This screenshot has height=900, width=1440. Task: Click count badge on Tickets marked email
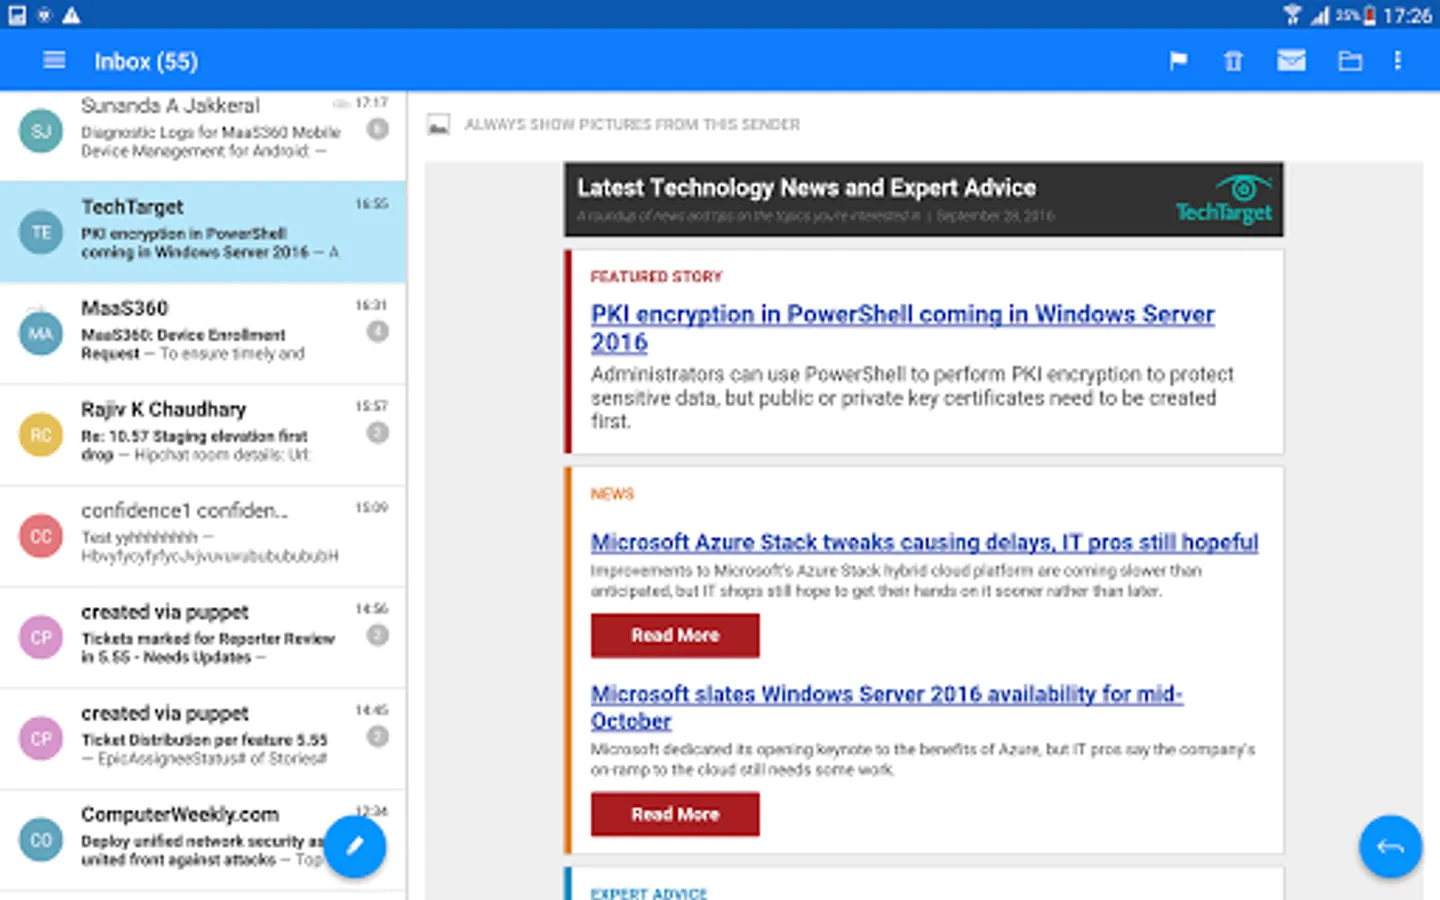point(377,635)
